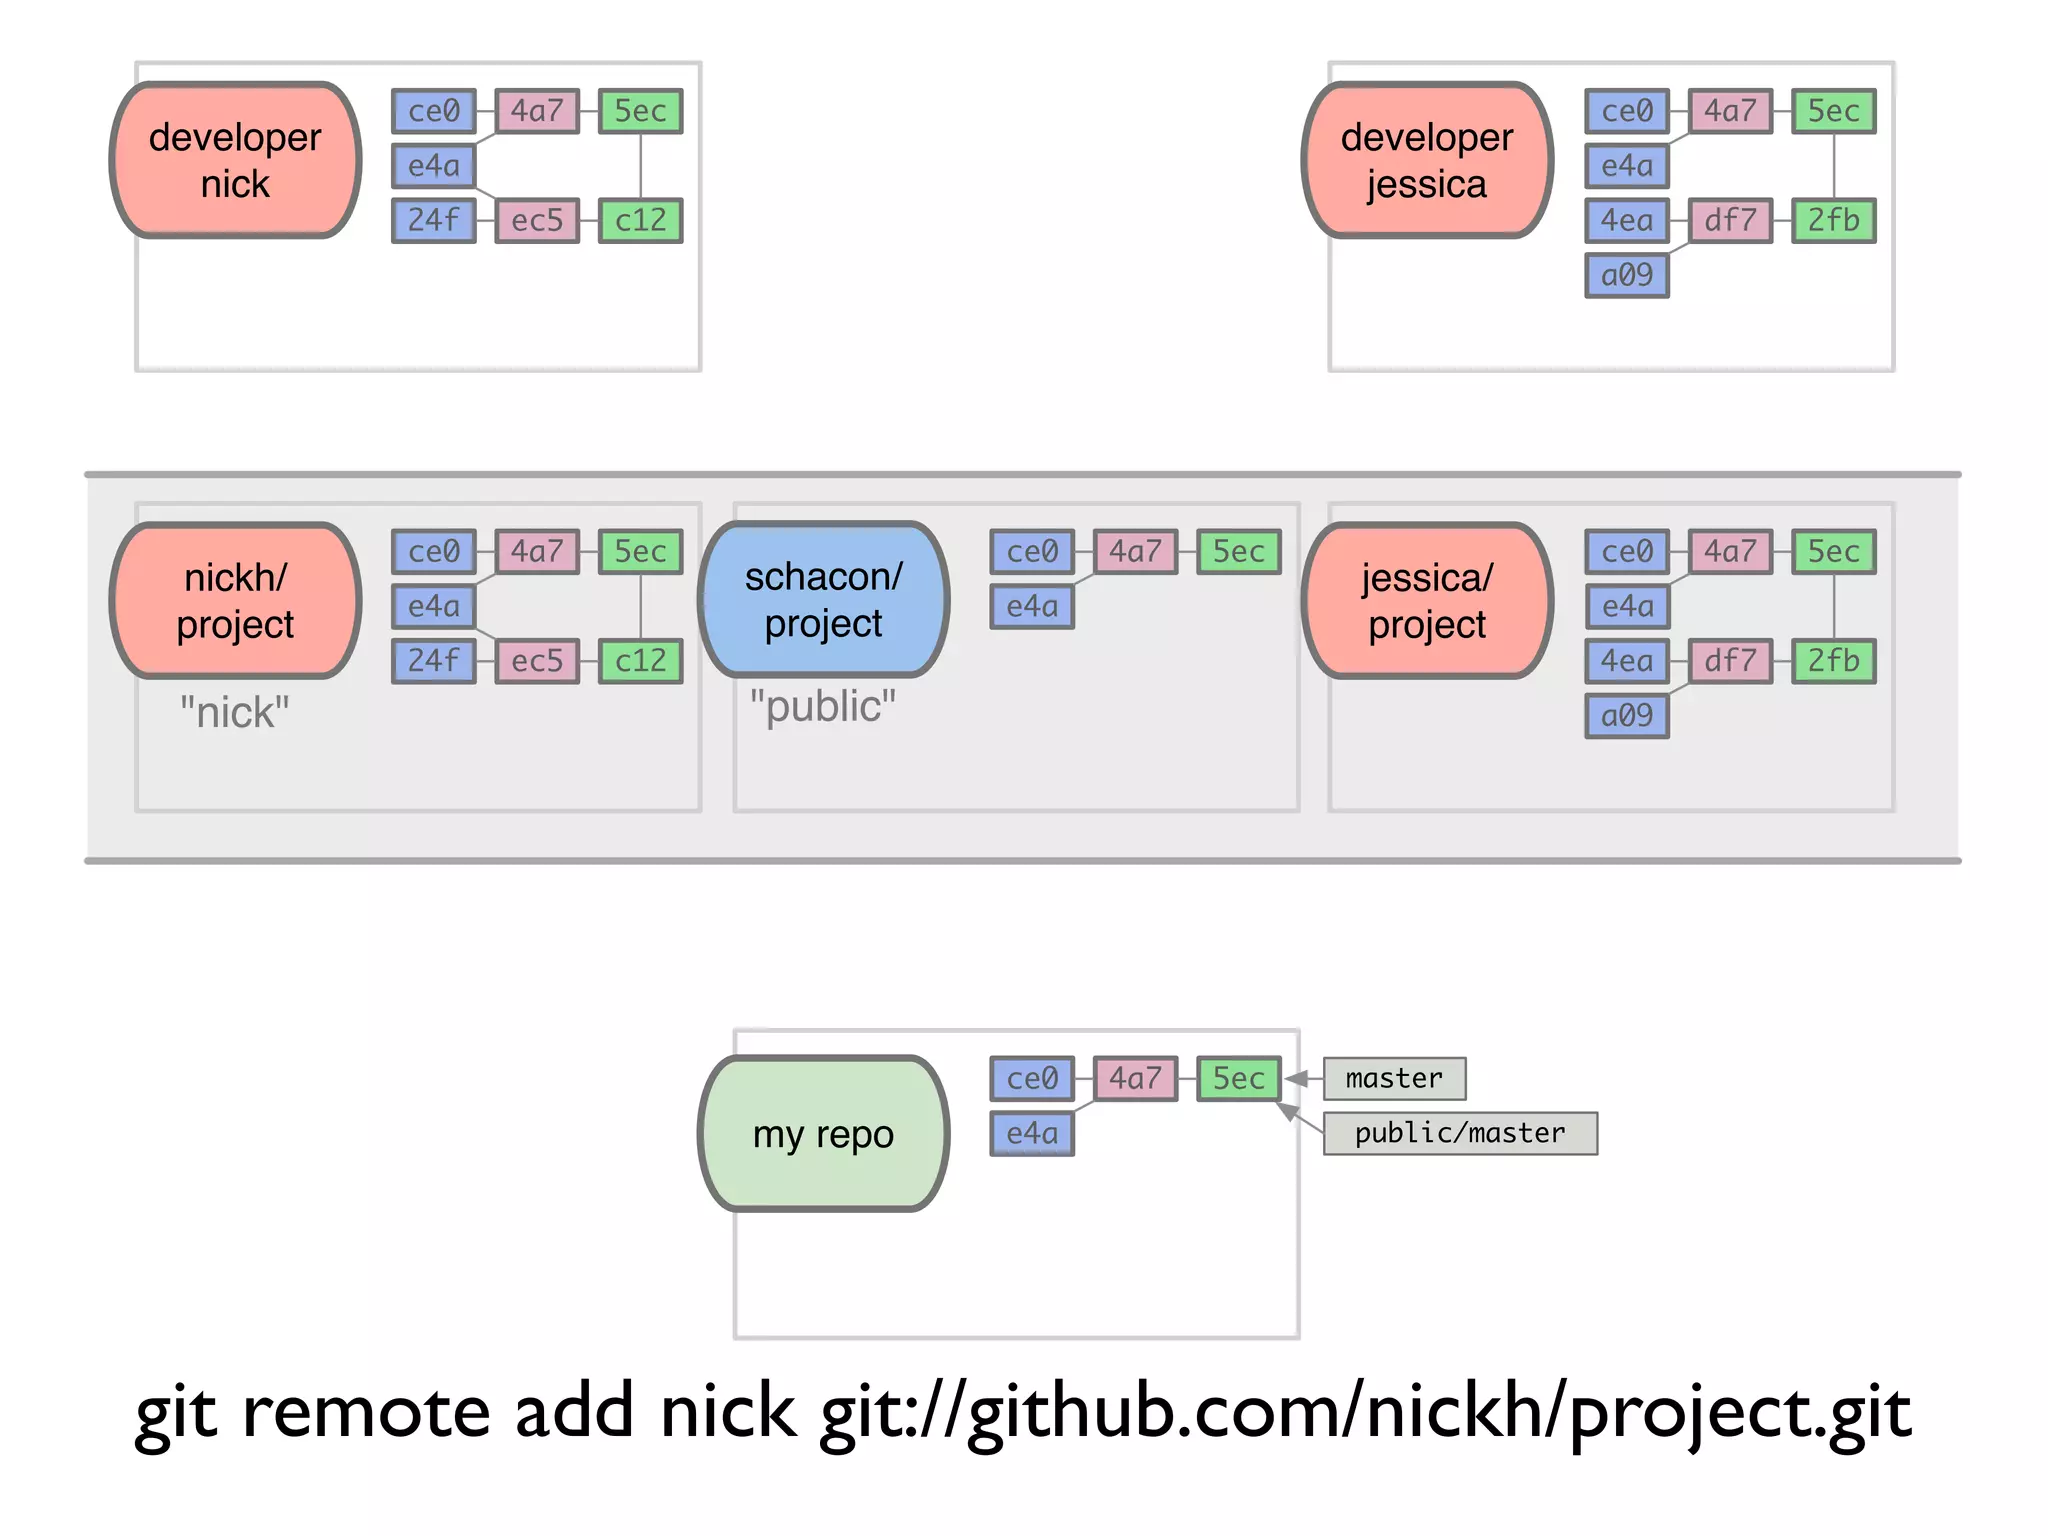Image resolution: width=2048 pixels, height=1536 pixels.
Task: Click 5ec commit in my repo box
Action: click(1239, 1078)
